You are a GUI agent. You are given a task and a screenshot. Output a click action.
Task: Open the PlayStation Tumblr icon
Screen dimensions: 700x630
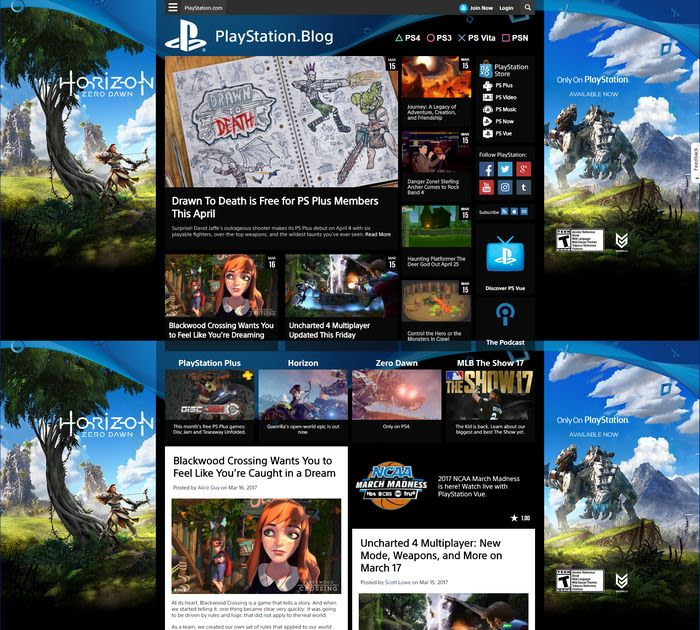pos(523,188)
